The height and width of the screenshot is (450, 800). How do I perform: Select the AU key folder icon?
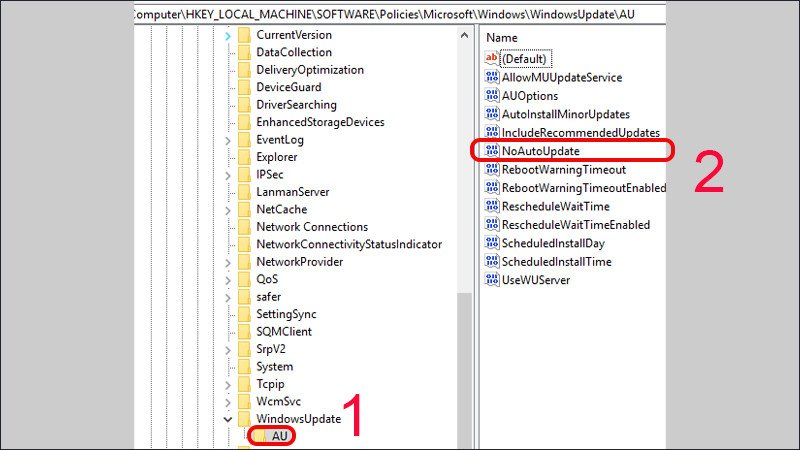pyautogui.click(x=259, y=436)
